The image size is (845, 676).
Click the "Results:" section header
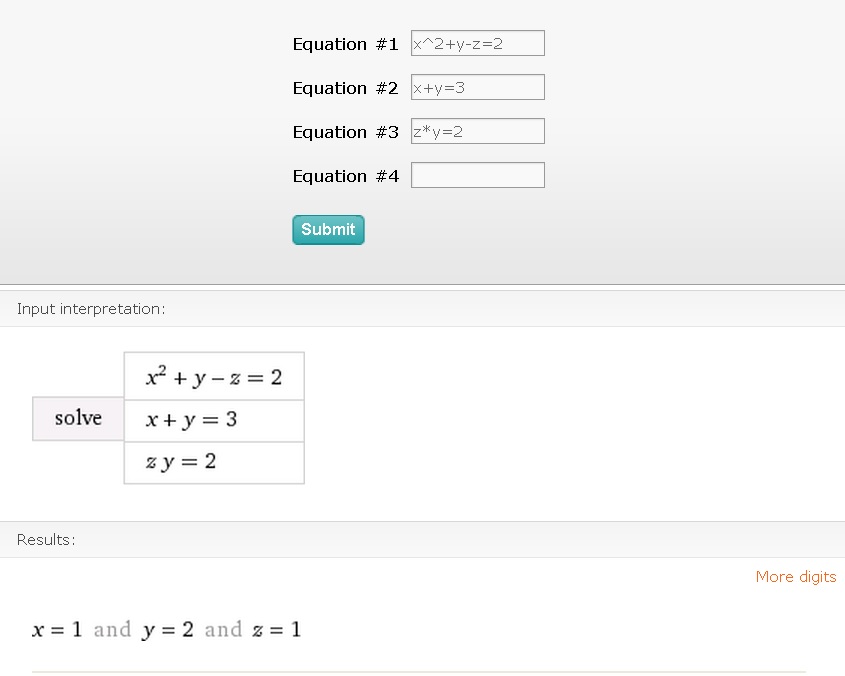point(46,540)
